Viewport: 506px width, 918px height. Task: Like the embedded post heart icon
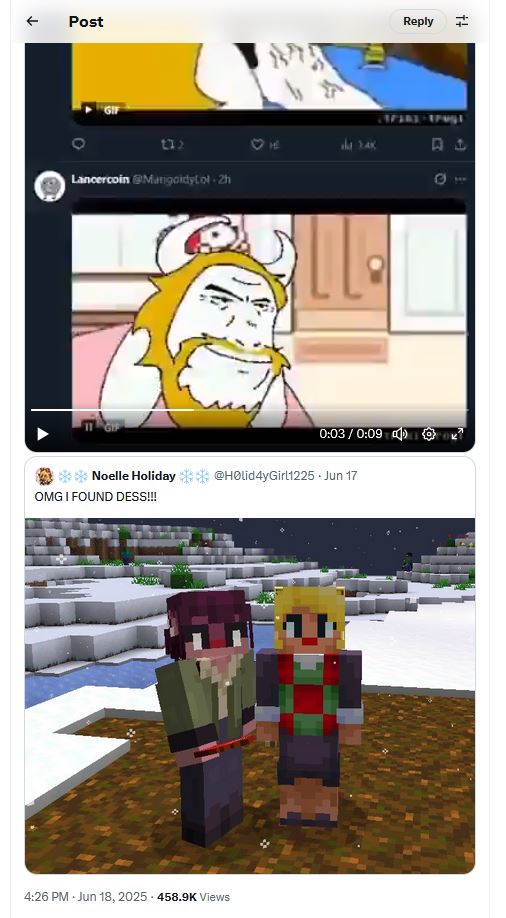pos(257,144)
